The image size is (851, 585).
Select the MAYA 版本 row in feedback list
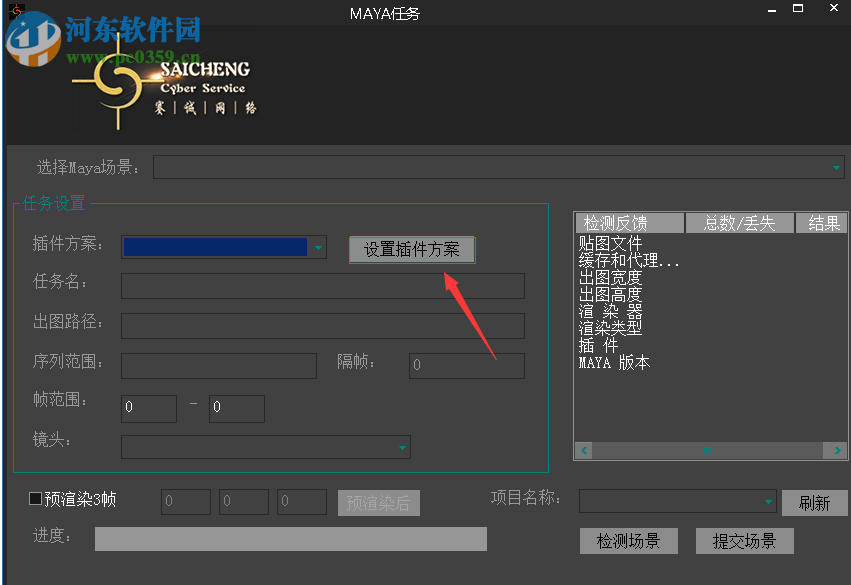point(613,363)
